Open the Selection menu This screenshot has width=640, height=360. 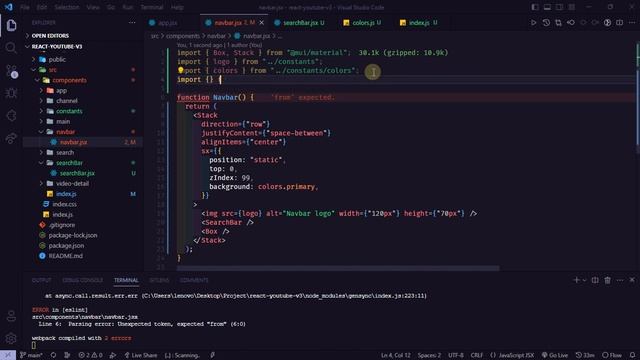[x=67, y=7]
